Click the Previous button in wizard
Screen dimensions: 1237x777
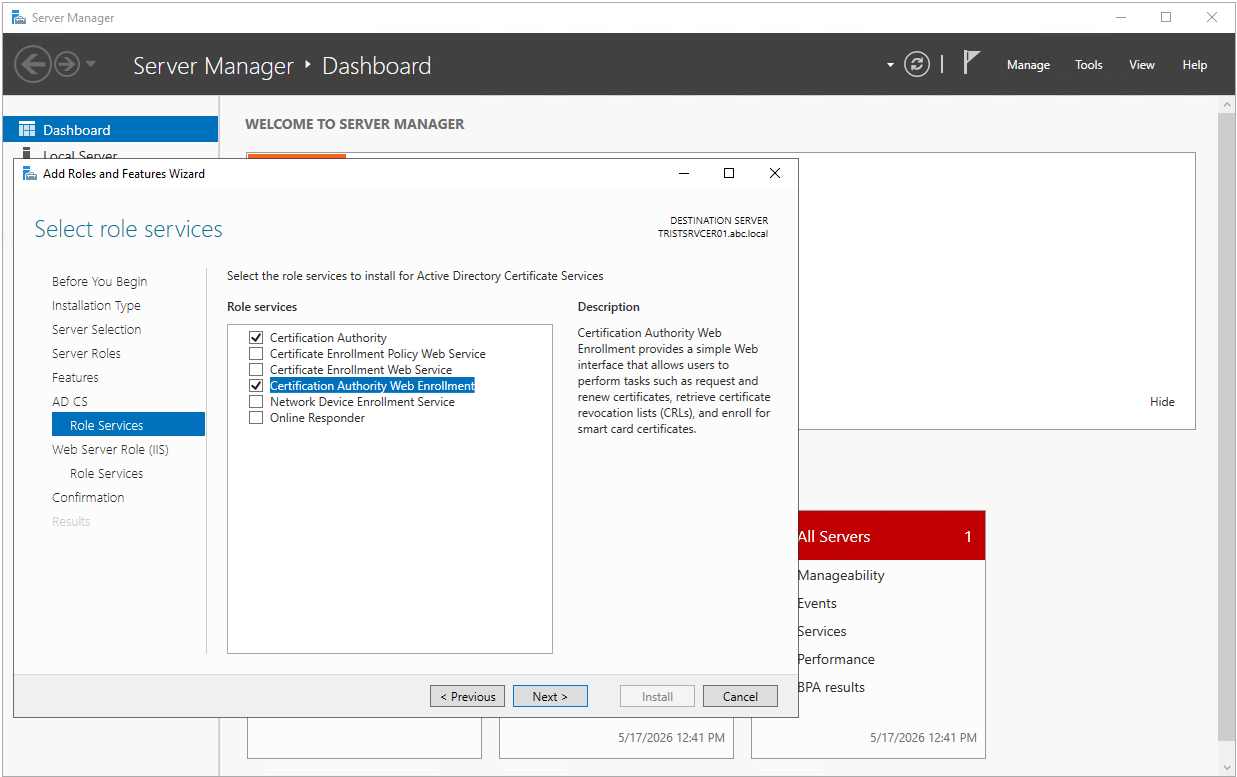click(x=467, y=697)
